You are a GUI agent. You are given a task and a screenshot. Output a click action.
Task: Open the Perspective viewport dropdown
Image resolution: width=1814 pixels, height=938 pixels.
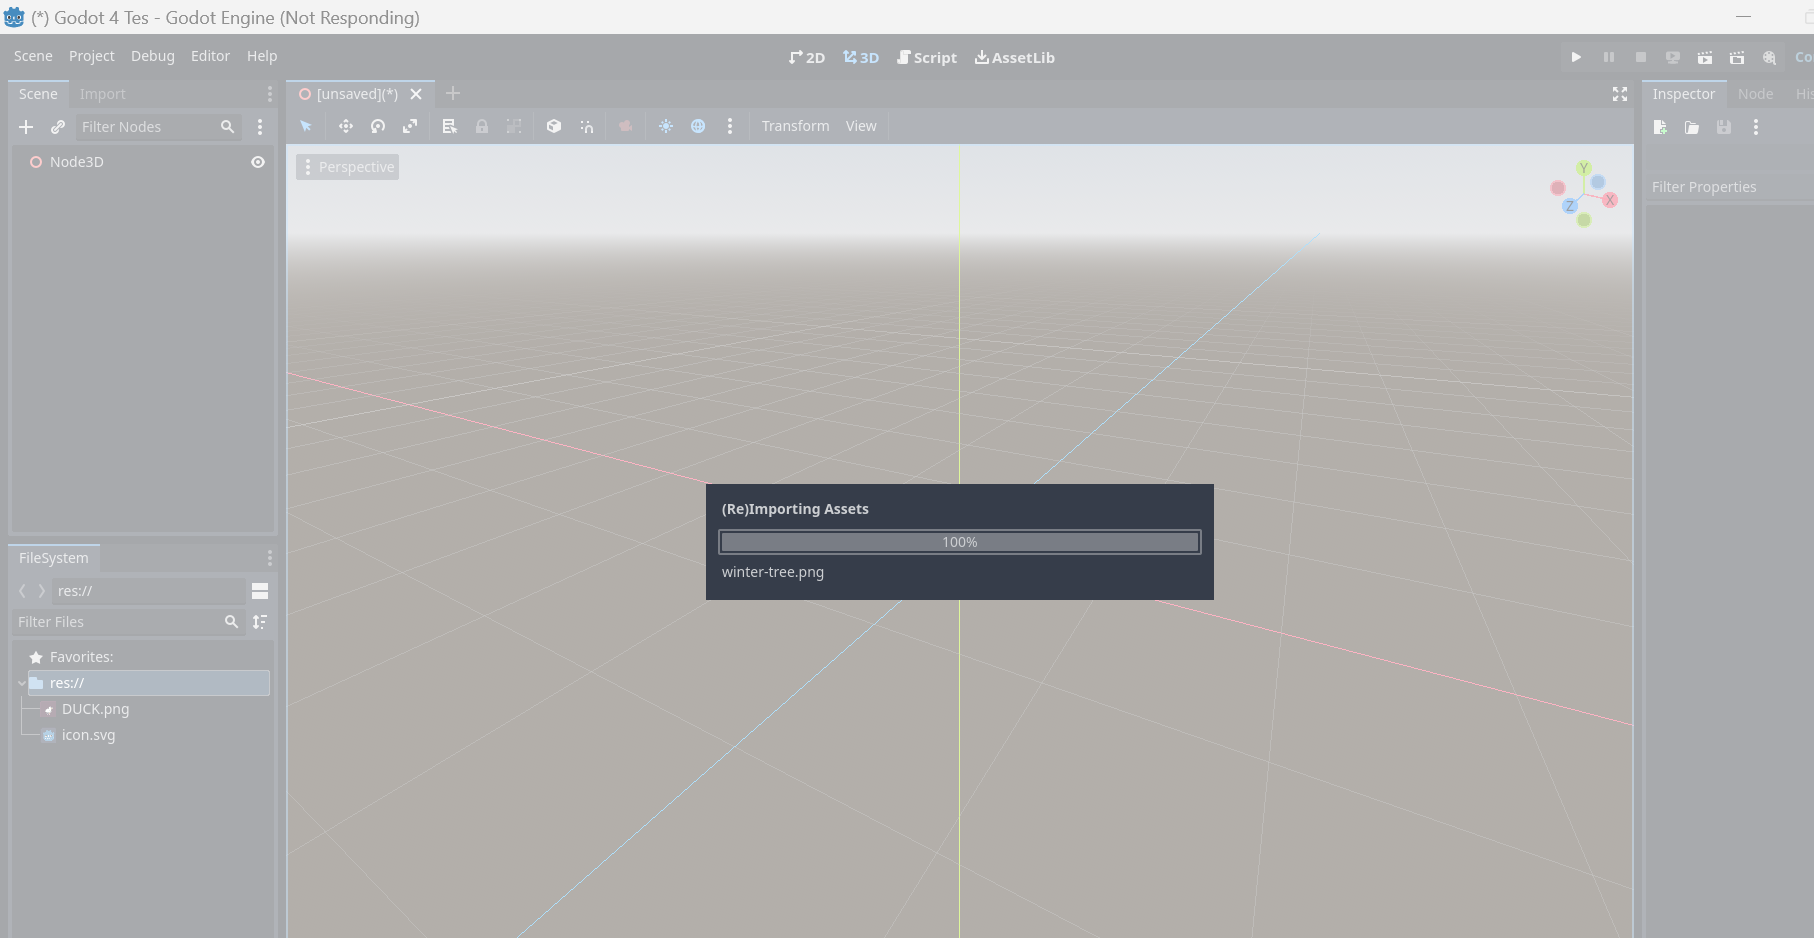tap(347, 166)
